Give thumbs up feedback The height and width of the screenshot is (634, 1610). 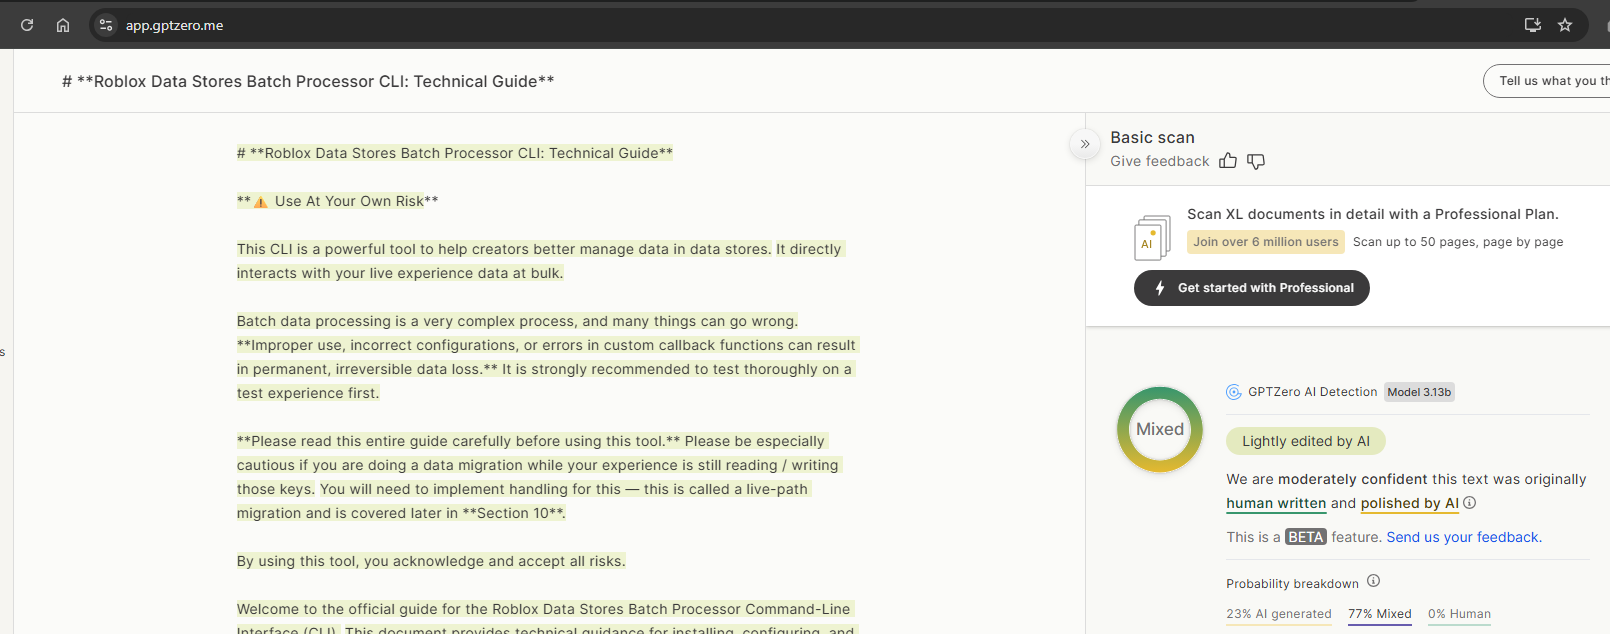tap(1228, 161)
